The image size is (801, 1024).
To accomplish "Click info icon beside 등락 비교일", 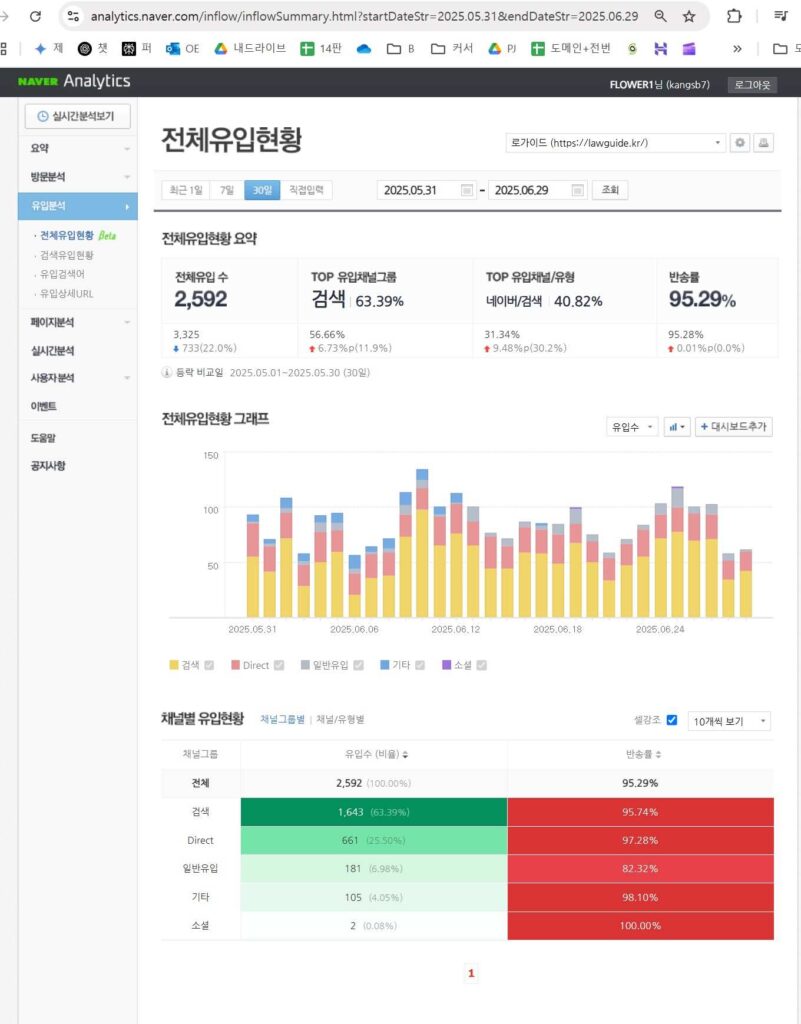I will tap(166, 372).
